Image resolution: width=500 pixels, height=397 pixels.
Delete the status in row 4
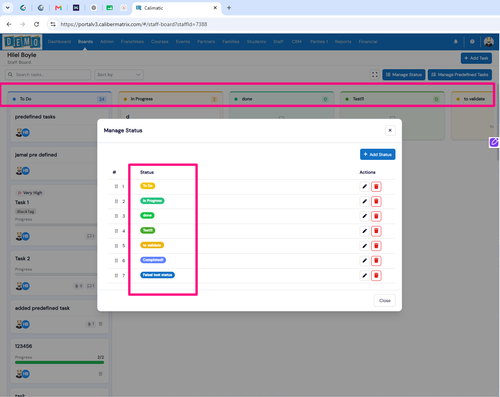pos(376,231)
